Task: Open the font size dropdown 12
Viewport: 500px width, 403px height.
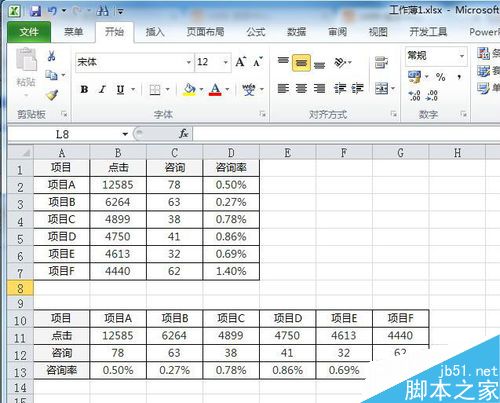Action: (x=226, y=62)
